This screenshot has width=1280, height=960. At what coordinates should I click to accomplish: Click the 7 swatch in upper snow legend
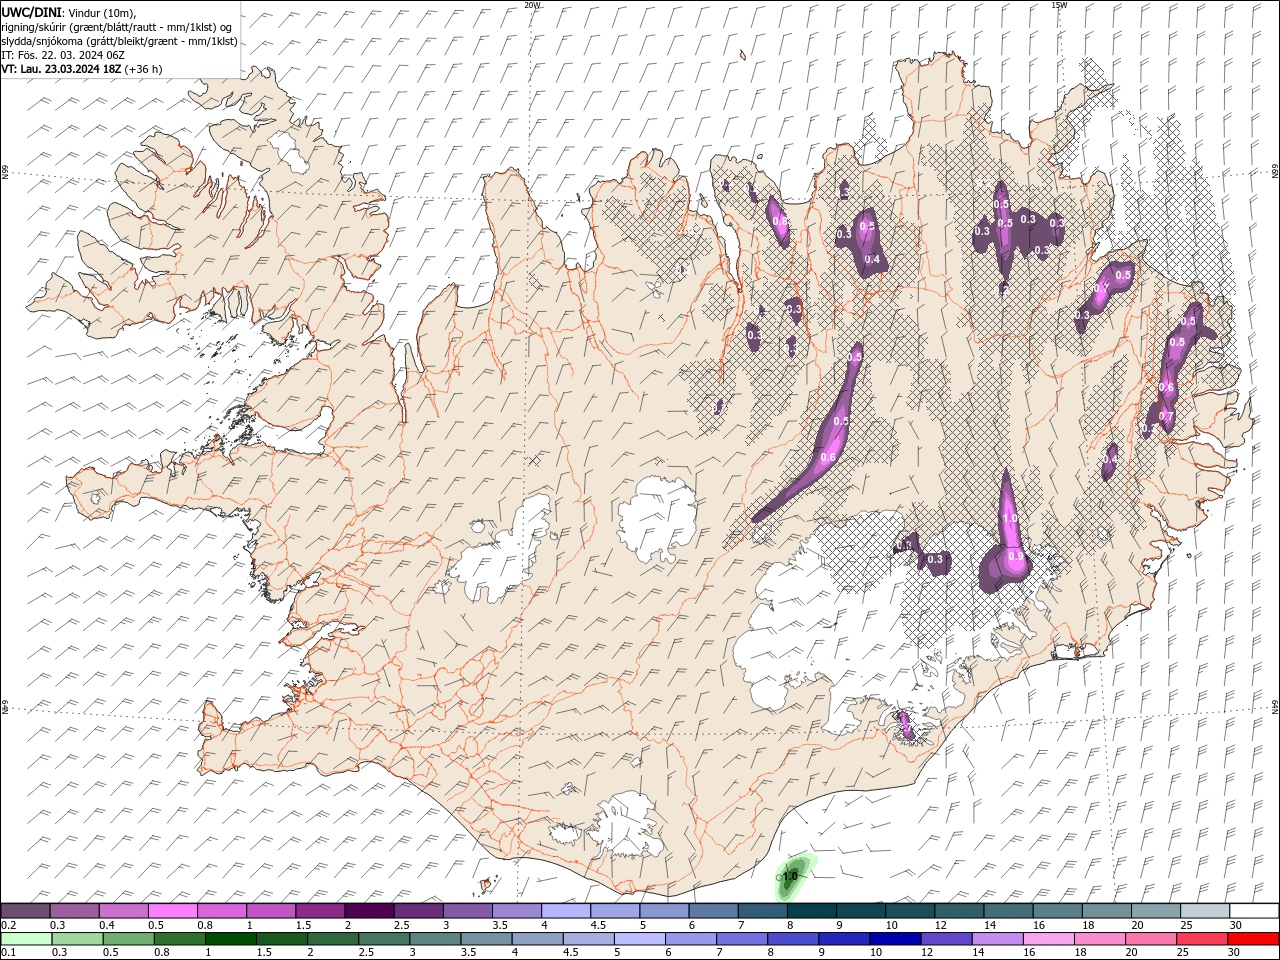[762, 911]
